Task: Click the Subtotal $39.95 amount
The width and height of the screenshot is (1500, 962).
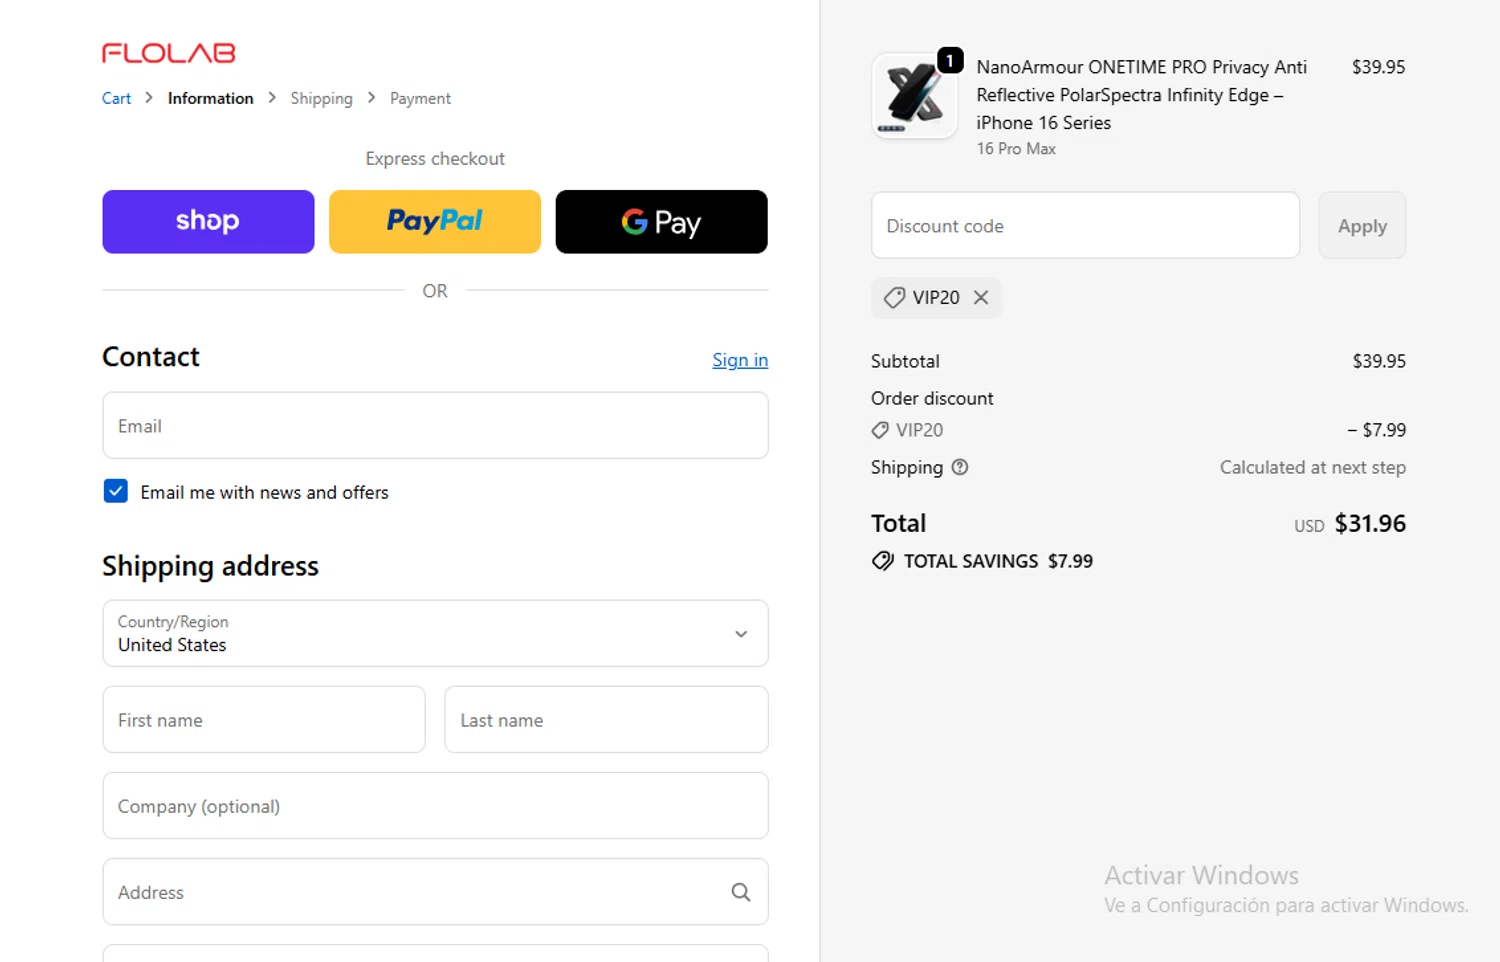Action: click(1379, 361)
